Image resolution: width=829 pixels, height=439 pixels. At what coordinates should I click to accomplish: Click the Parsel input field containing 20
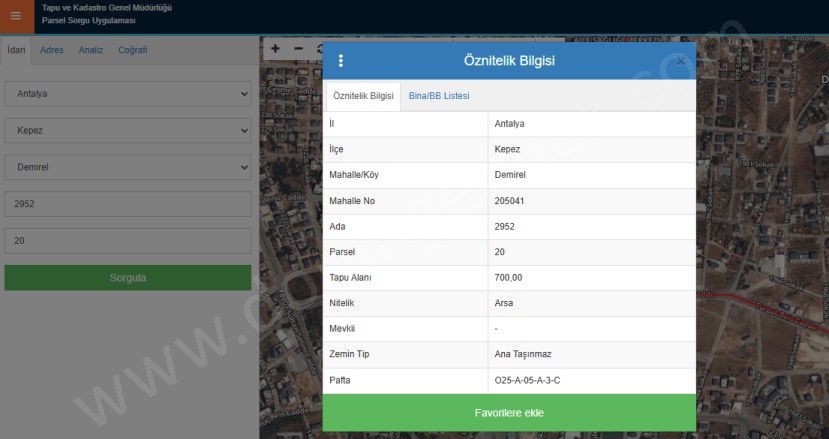[x=127, y=241]
